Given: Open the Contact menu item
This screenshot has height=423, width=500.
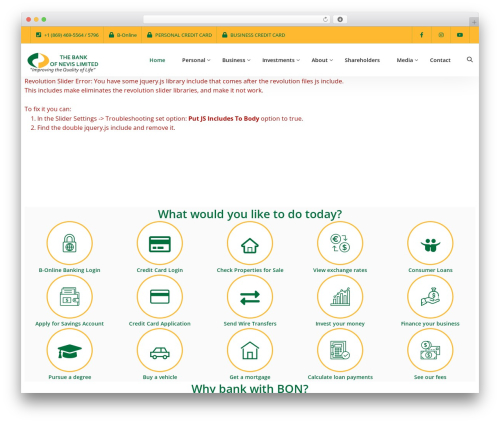Looking at the screenshot, I should pyautogui.click(x=440, y=60).
